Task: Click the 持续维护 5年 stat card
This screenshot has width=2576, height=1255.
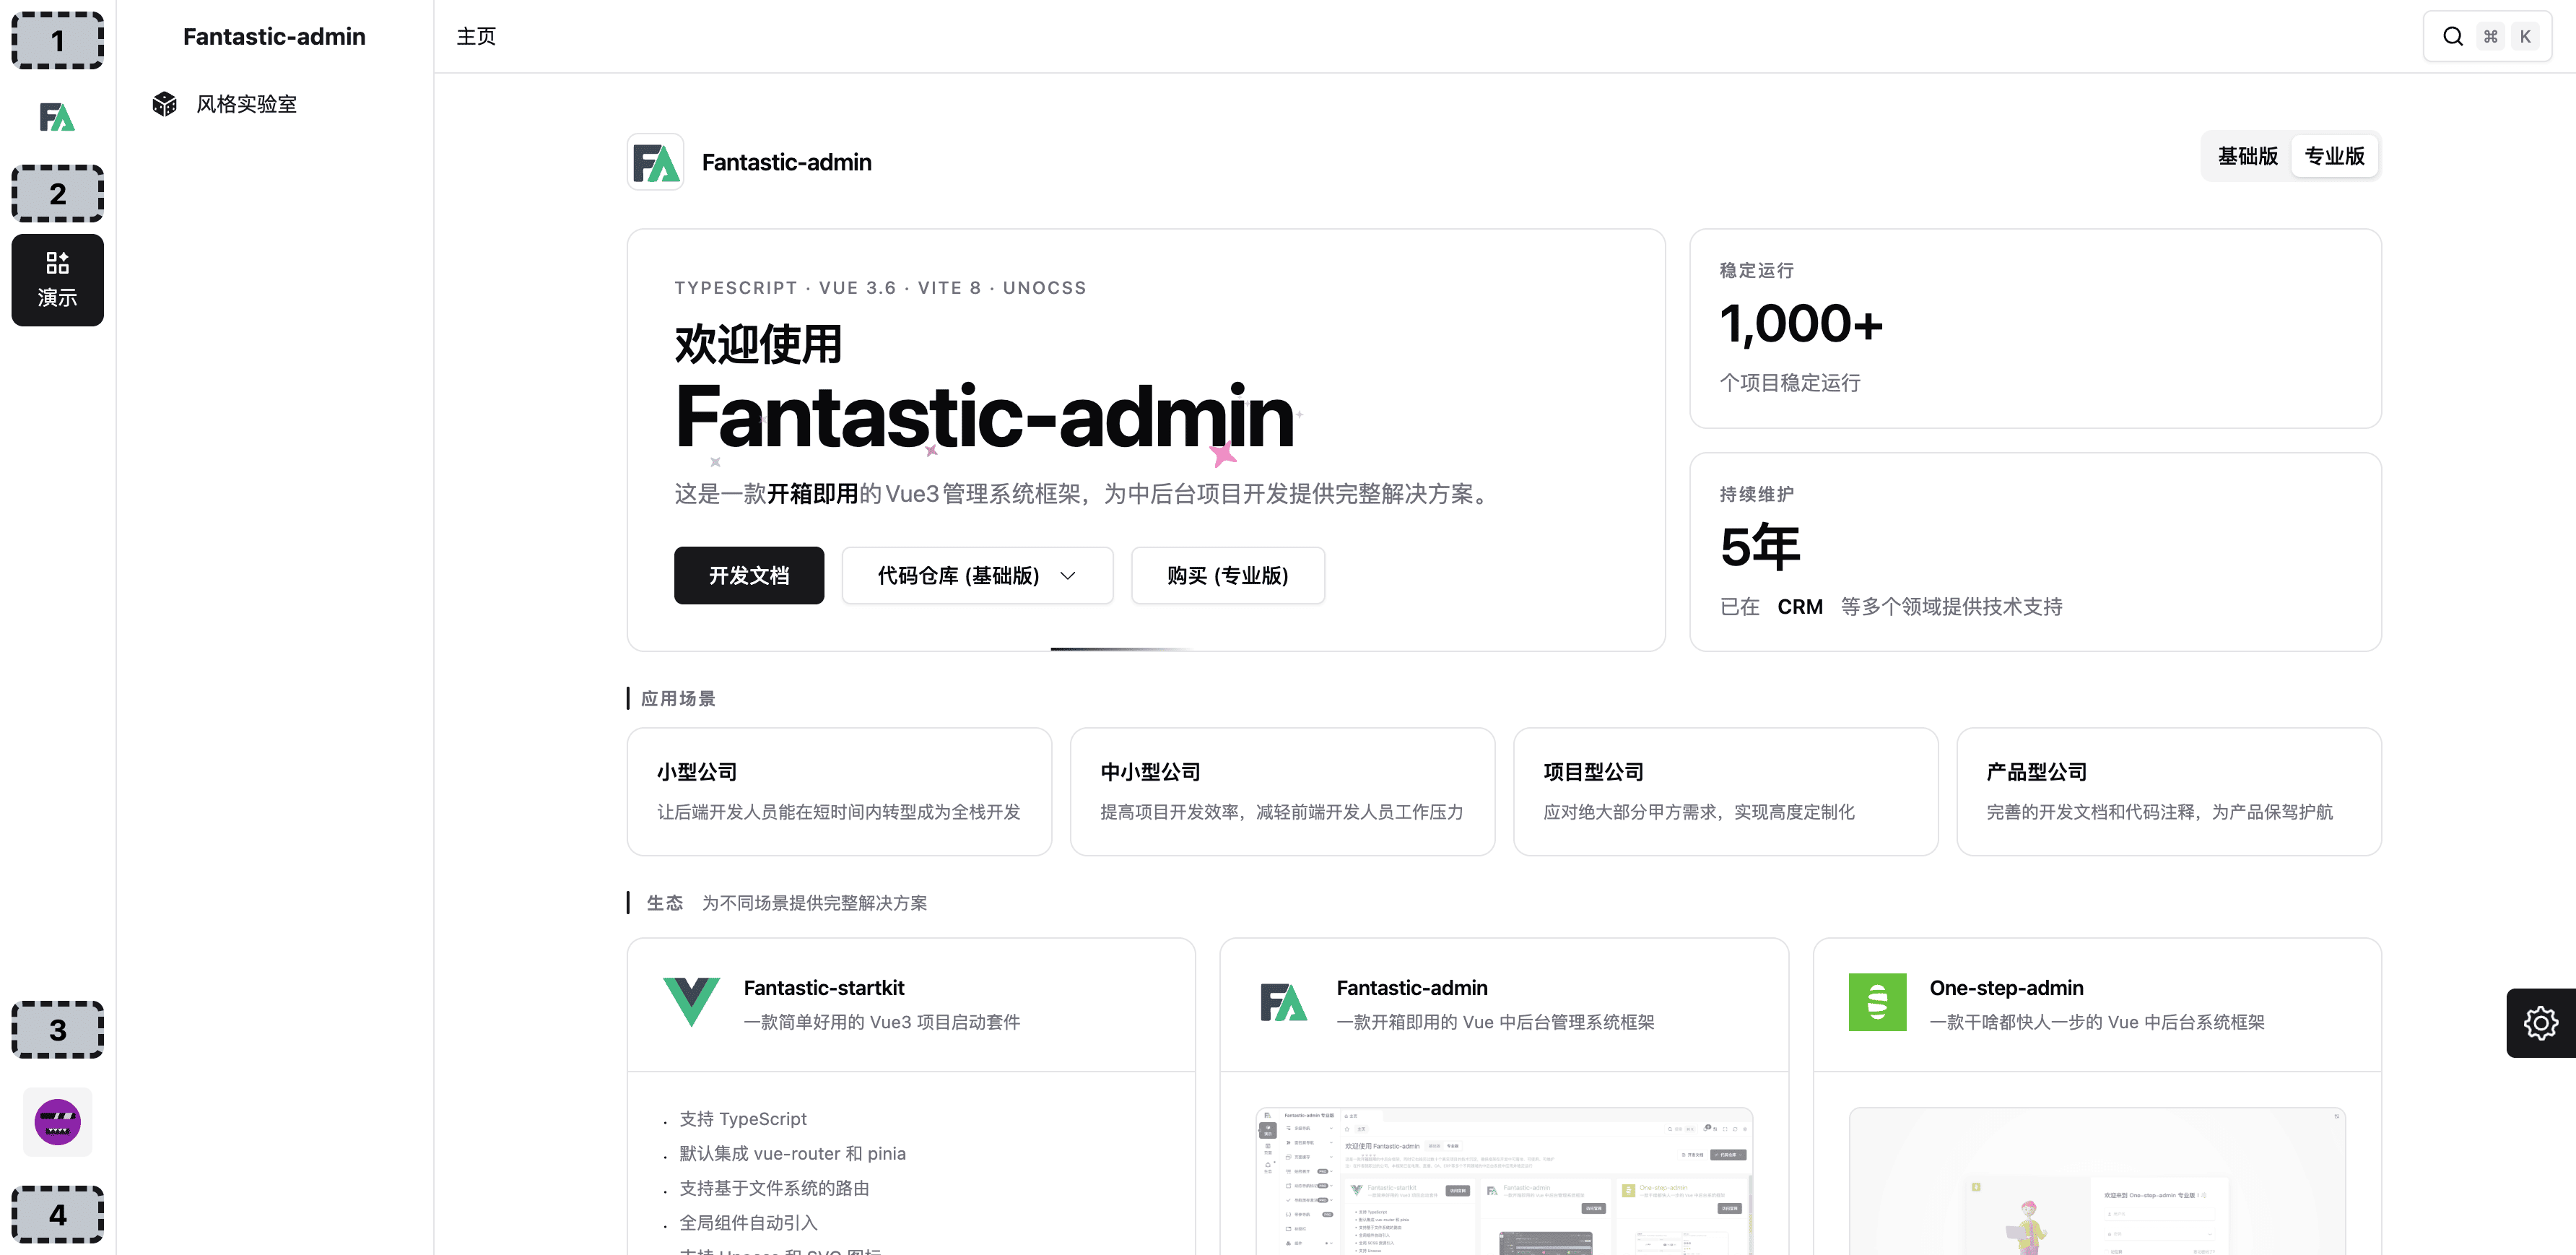Action: point(2035,552)
